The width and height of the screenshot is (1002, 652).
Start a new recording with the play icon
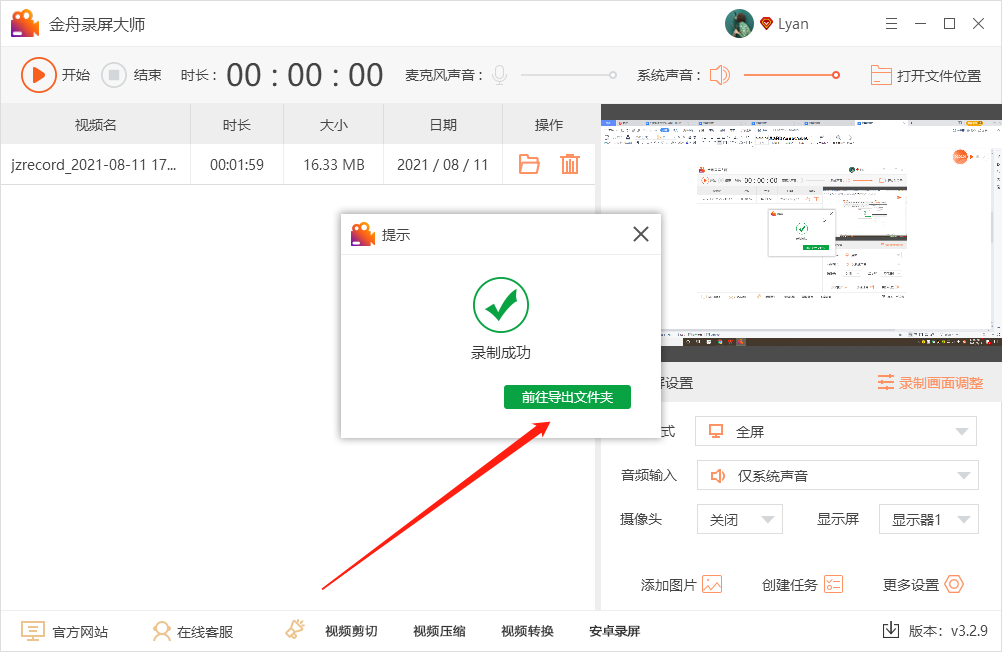[39, 74]
